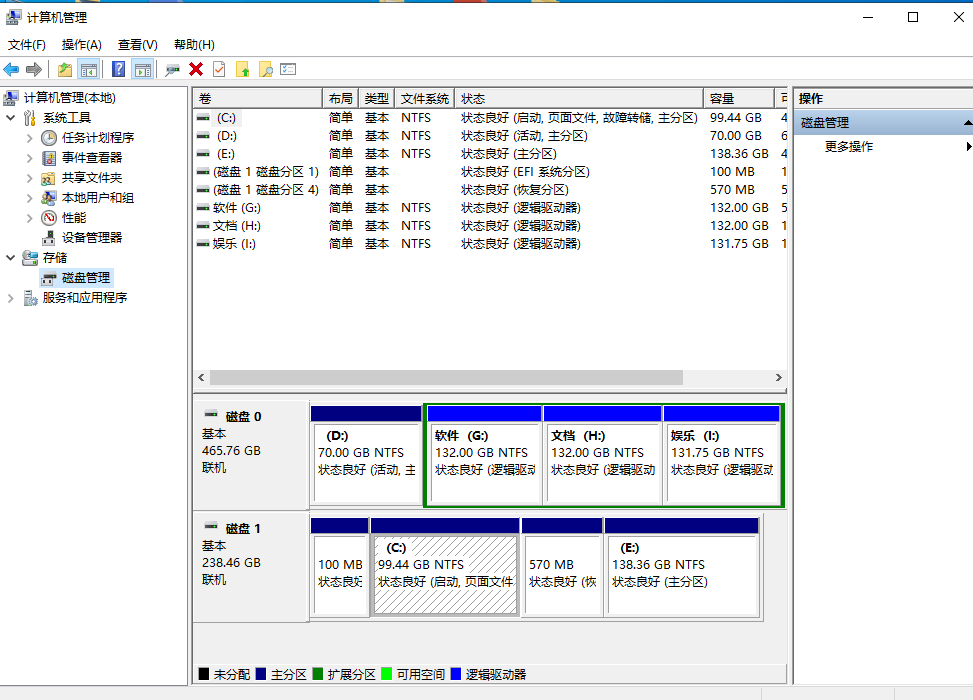Collapse the 系统工具 tree node
Image resolution: width=973 pixels, height=700 pixels.
click(x=11, y=118)
